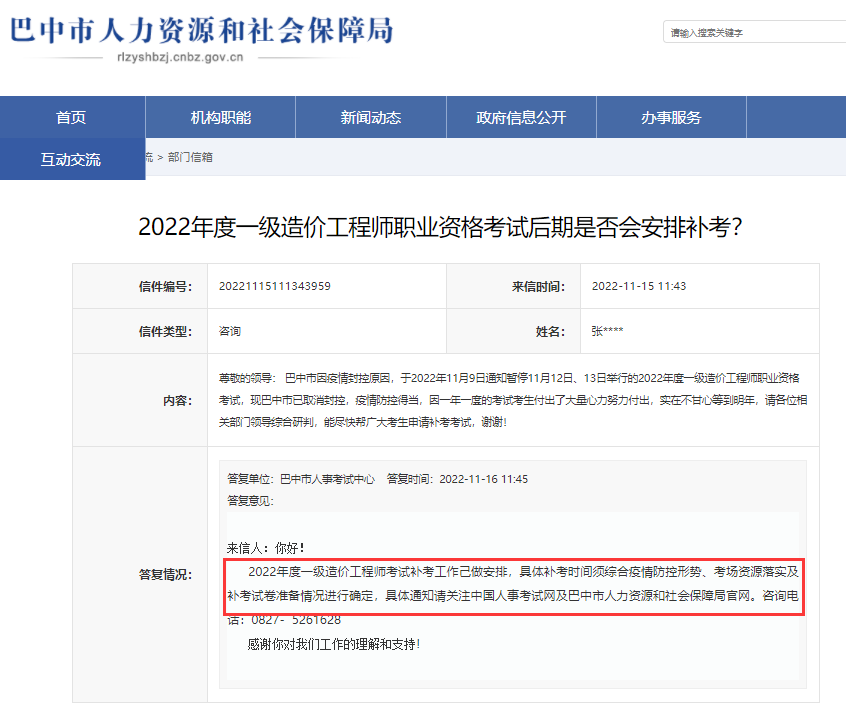The image size is (846, 710).
Task: Select the 办事服务 tab
Action: pos(671,117)
